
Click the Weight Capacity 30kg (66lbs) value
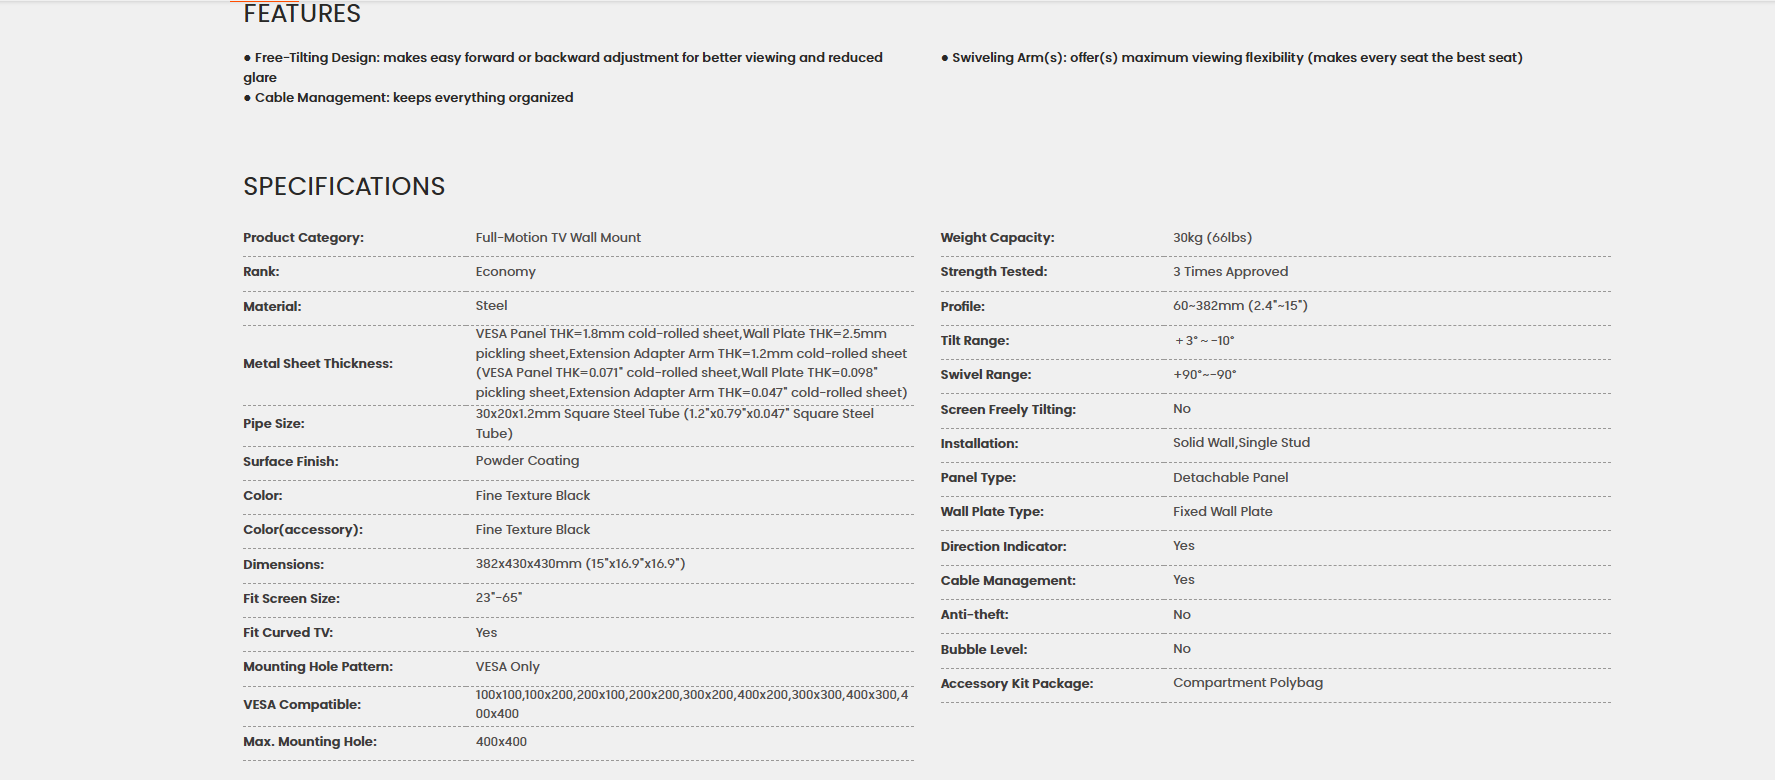[x=1212, y=238]
